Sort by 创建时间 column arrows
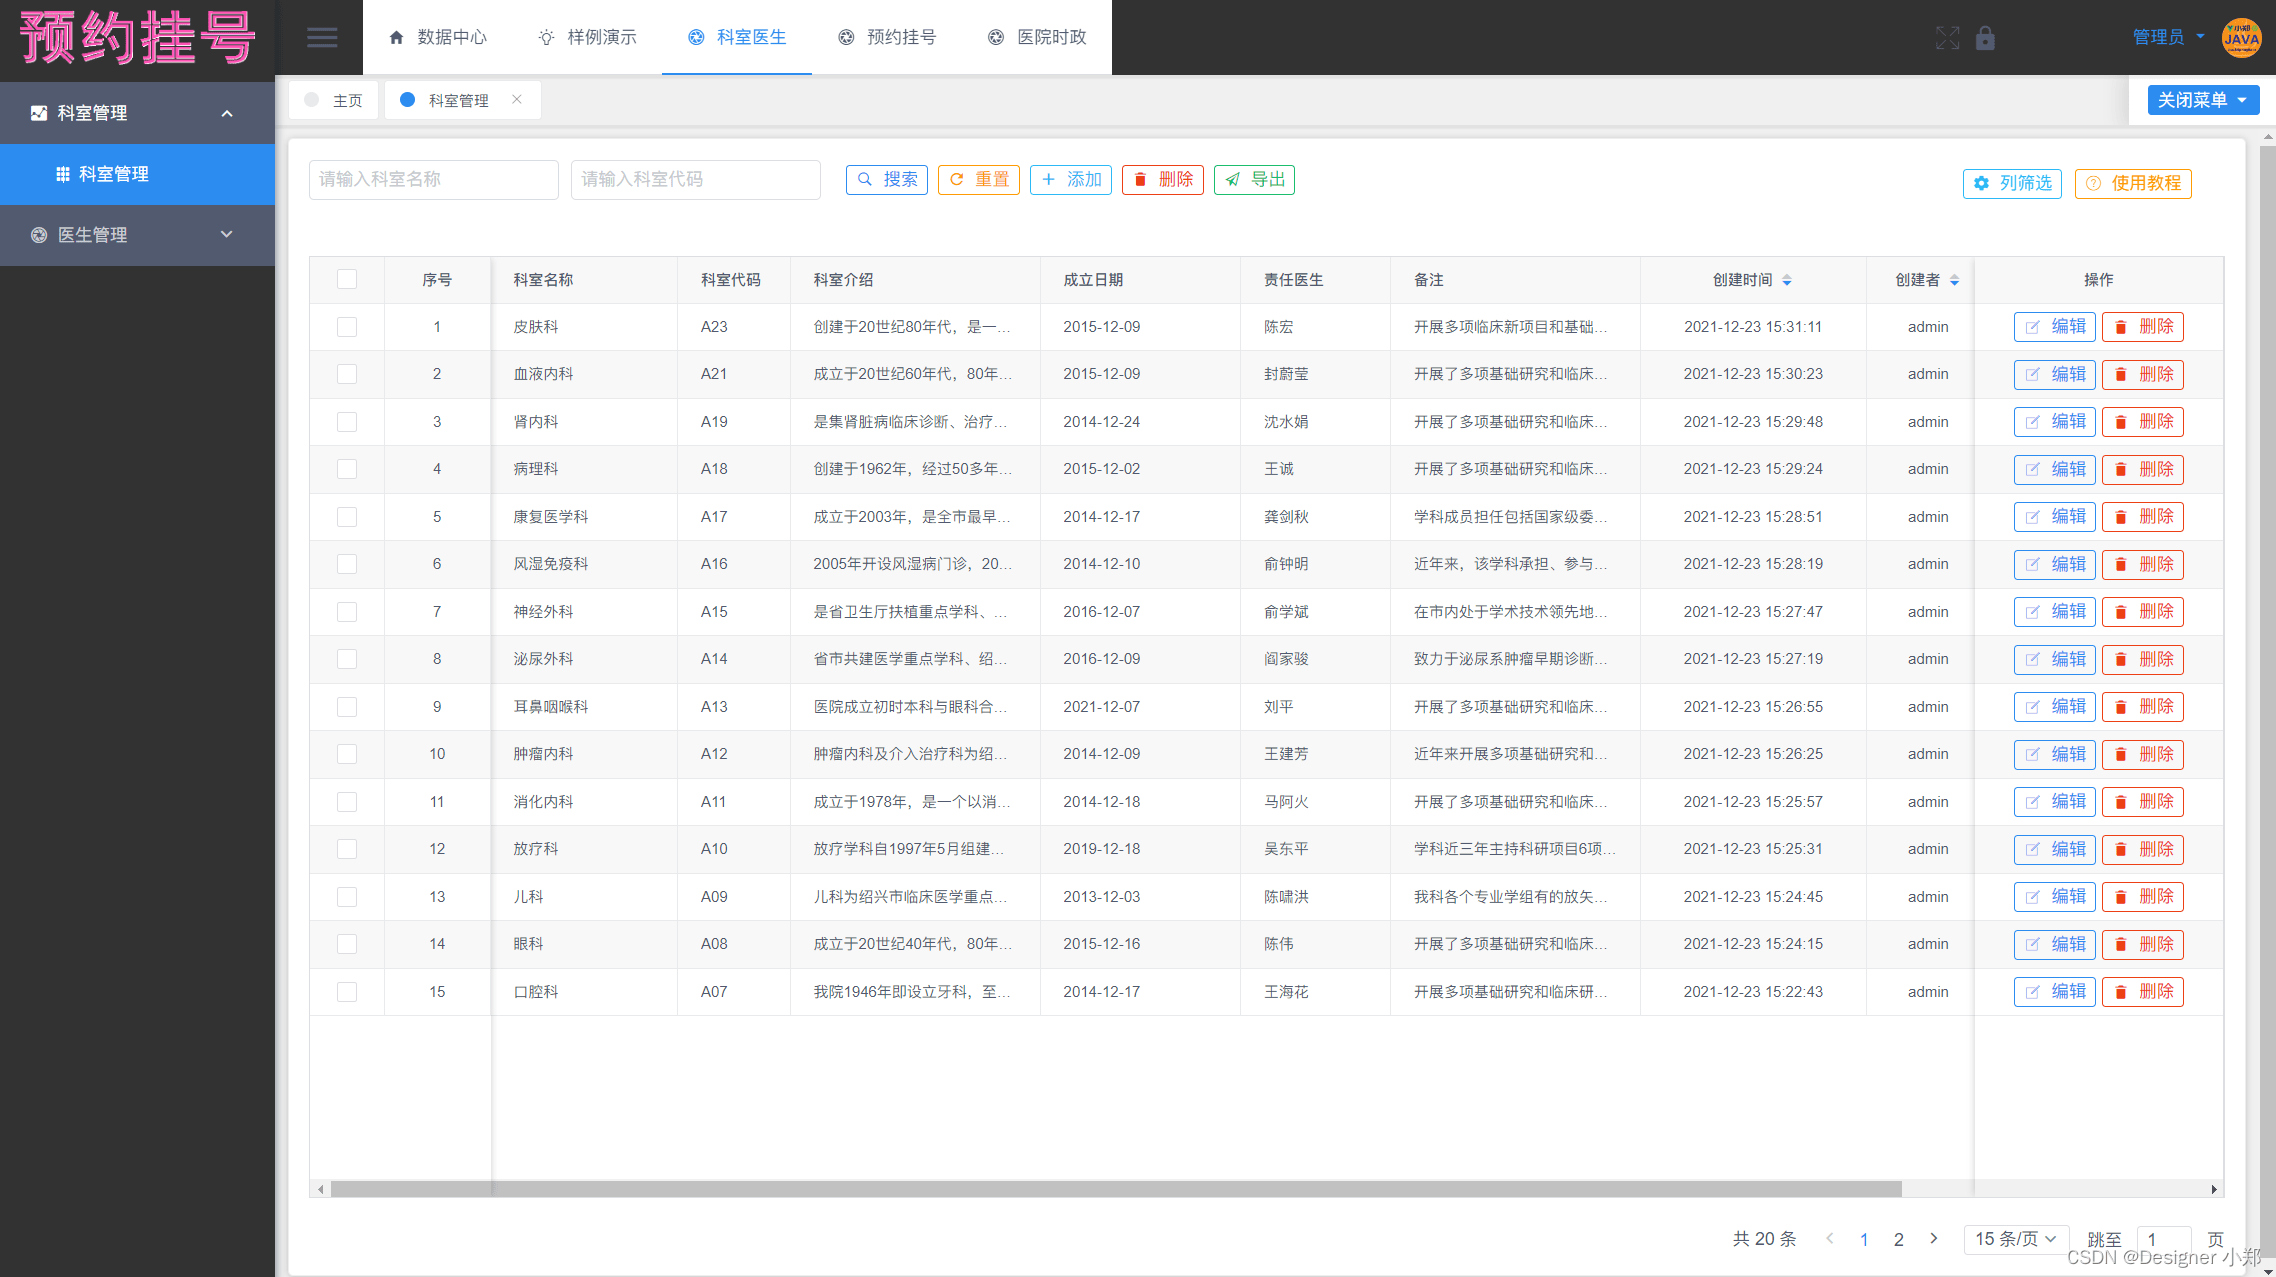 (x=1787, y=280)
